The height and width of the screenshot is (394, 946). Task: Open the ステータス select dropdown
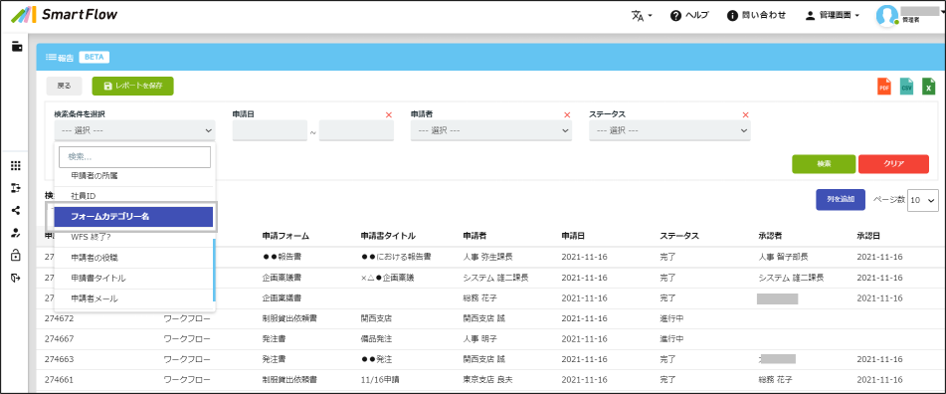(670, 130)
